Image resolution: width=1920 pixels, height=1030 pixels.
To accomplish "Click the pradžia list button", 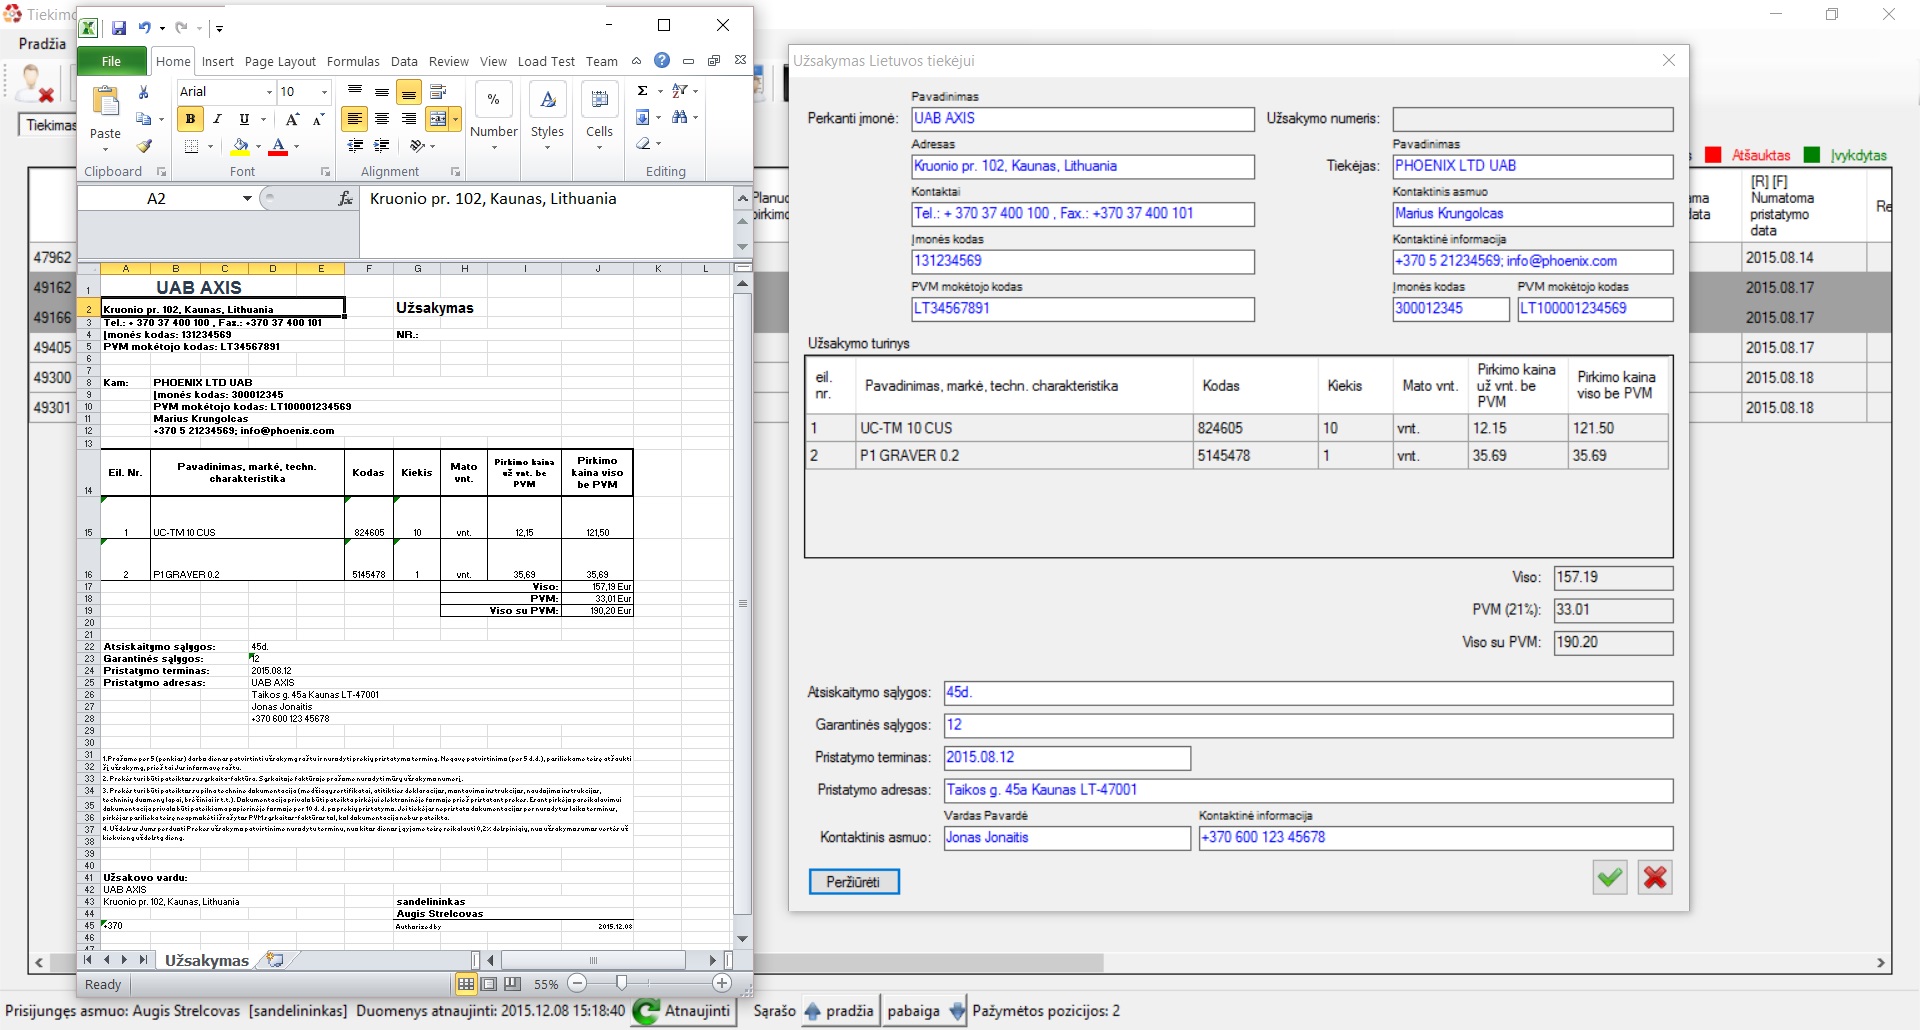I will click(841, 1011).
